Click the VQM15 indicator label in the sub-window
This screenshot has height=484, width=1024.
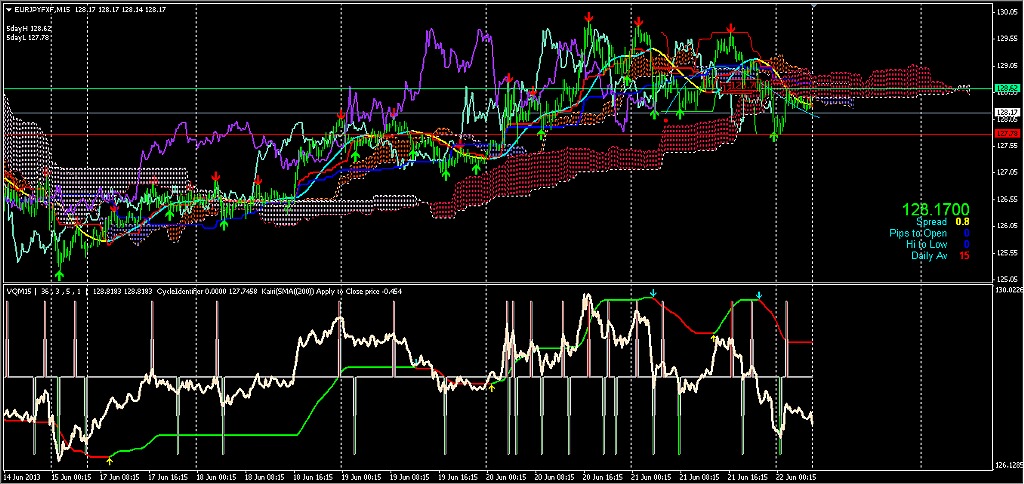pyautogui.click(x=18, y=291)
